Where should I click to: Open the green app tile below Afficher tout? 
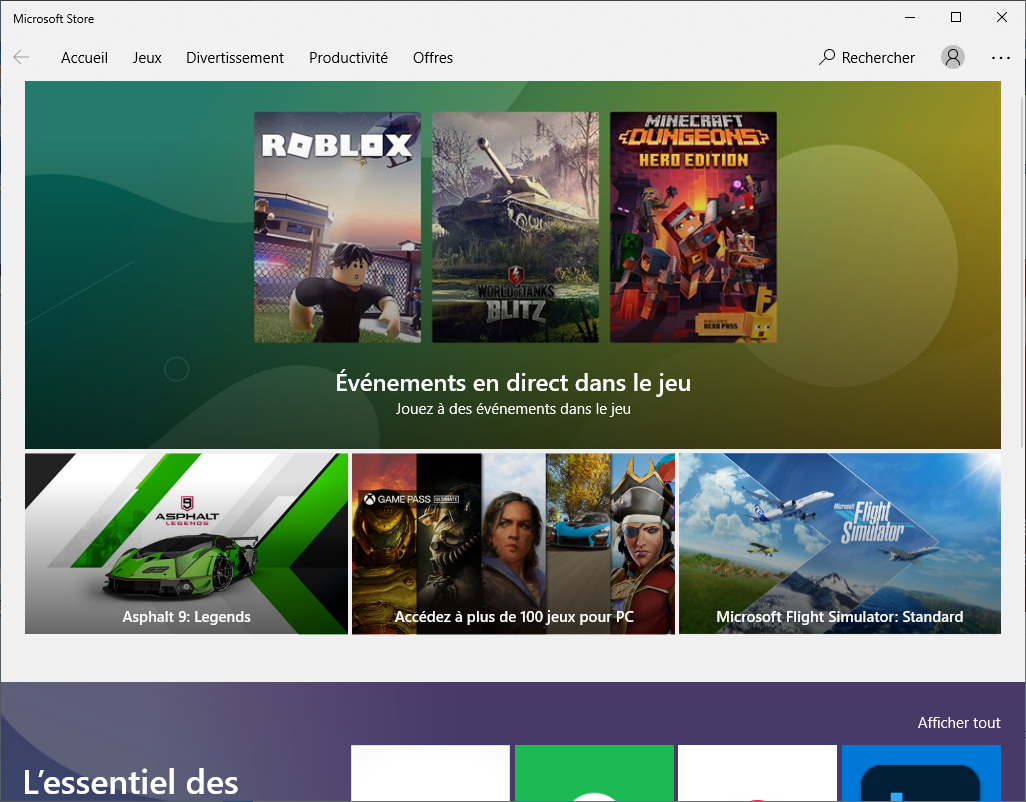[594, 773]
